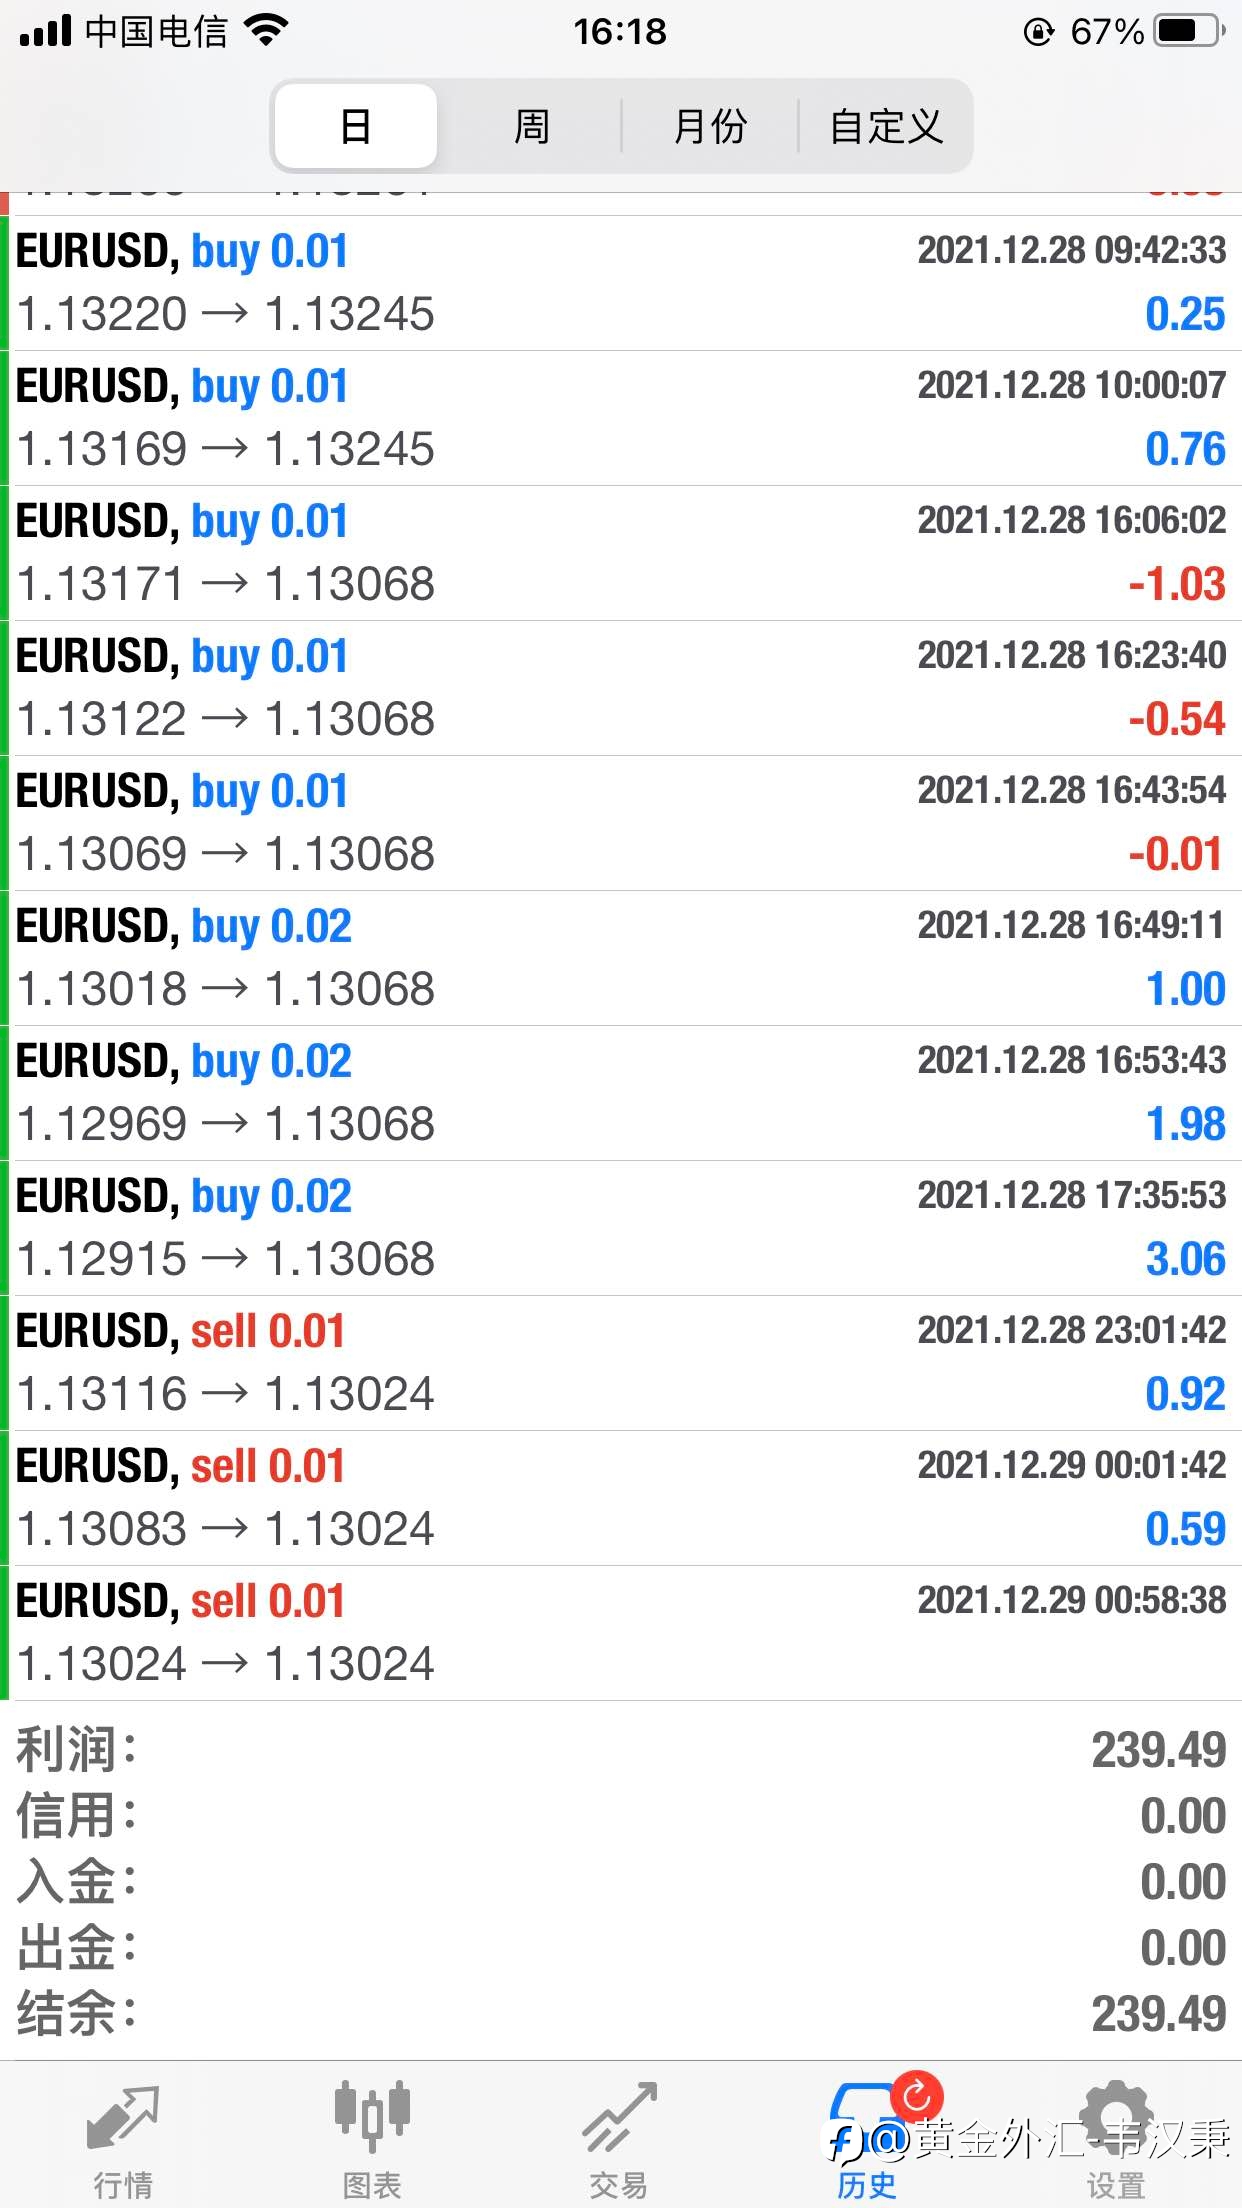This screenshot has width=1242, height=2208.
Task: Switch to the 月份 month period segment
Action: [x=710, y=126]
